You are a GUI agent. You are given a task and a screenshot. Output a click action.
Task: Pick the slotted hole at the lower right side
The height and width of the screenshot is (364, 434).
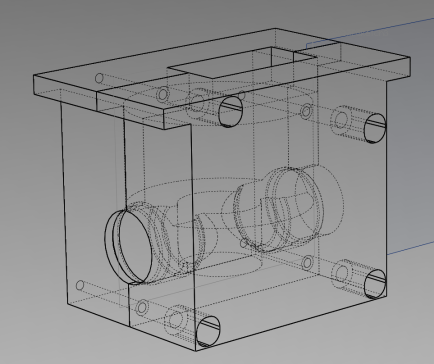click(x=375, y=284)
